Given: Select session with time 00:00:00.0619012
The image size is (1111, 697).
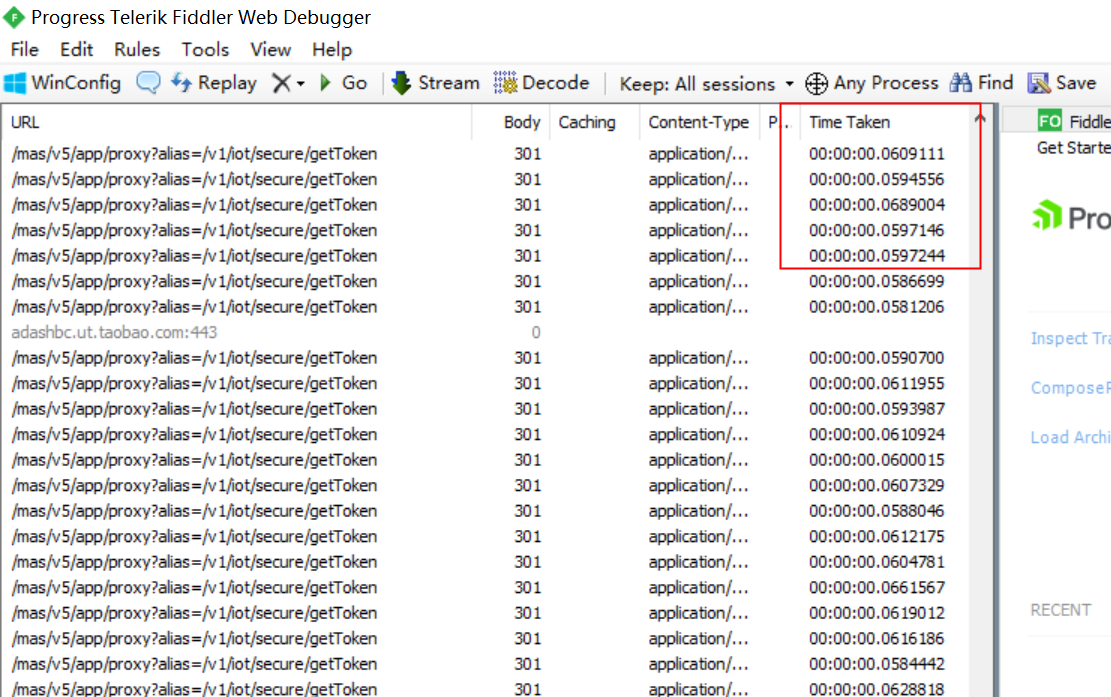Looking at the screenshot, I should pyautogui.click(x=485, y=613).
